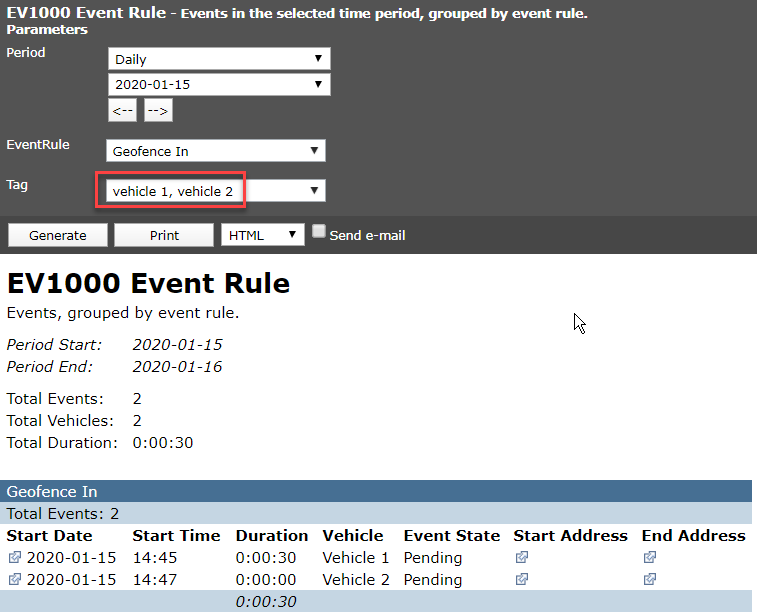This screenshot has height=616, width=757.
Task: Open the EventRule dropdown showing Geofence In
Action: 216,151
